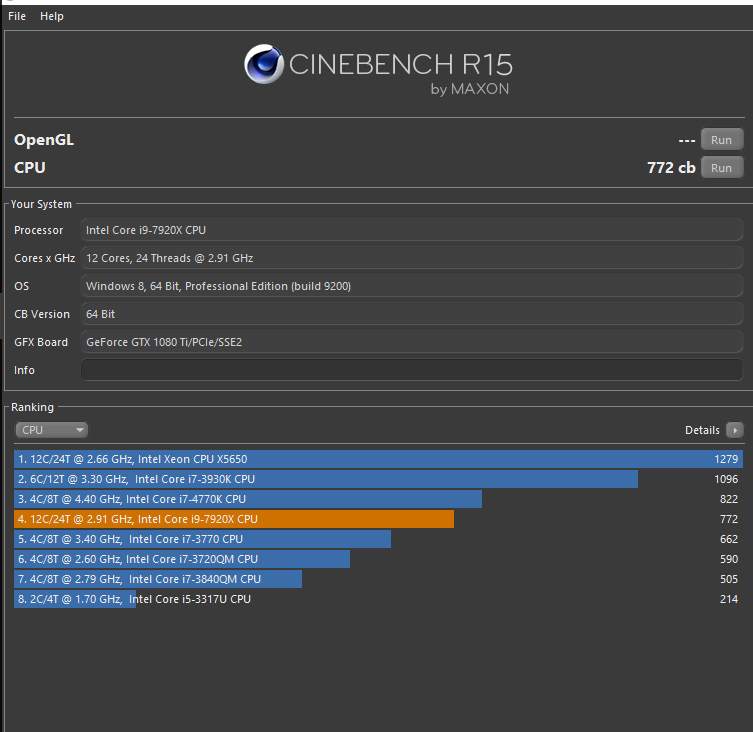Viewport: 753px width, 732px height.
Task: Click the Ranking group heading
Action: click(32, 407)
